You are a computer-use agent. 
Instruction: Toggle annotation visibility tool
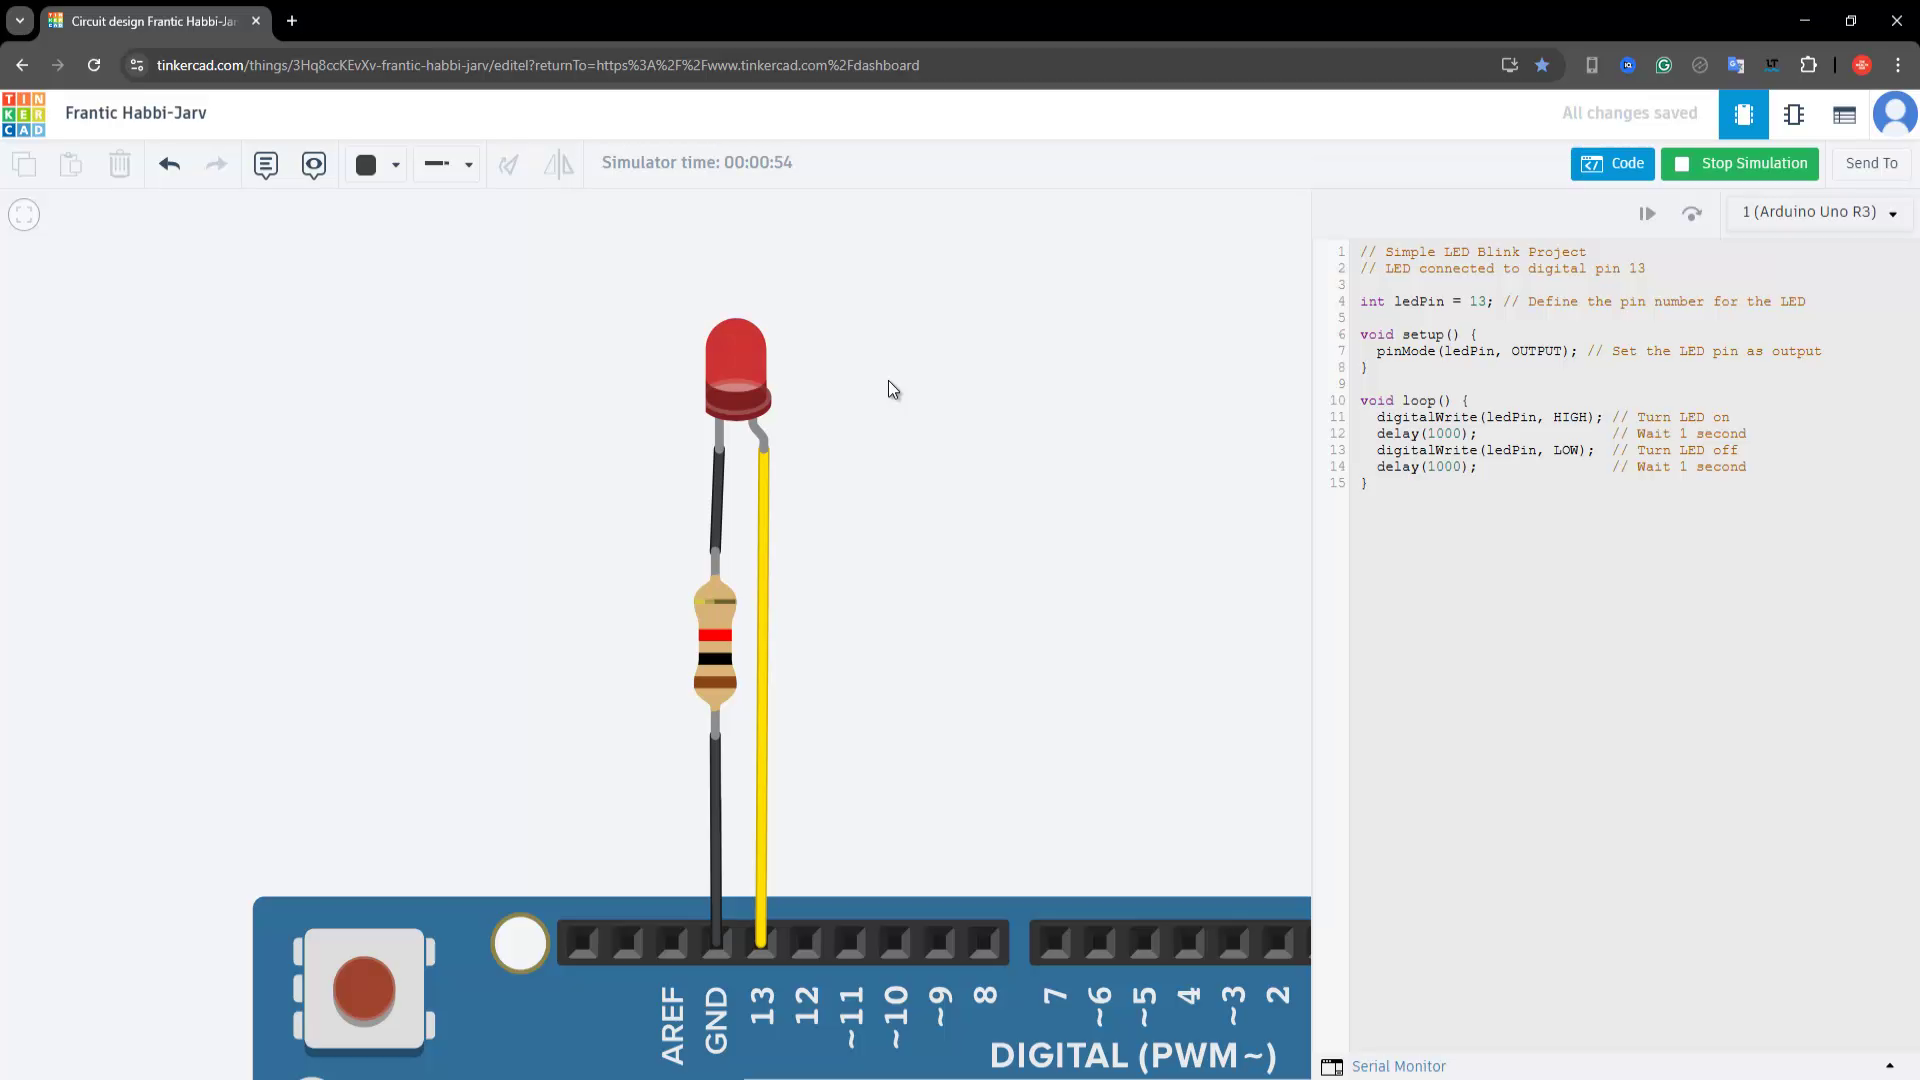(x=313, y=164)
